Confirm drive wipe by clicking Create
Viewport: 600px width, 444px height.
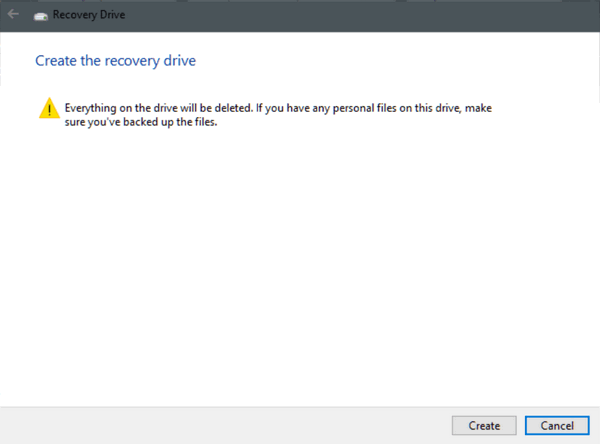pos(484,426)
